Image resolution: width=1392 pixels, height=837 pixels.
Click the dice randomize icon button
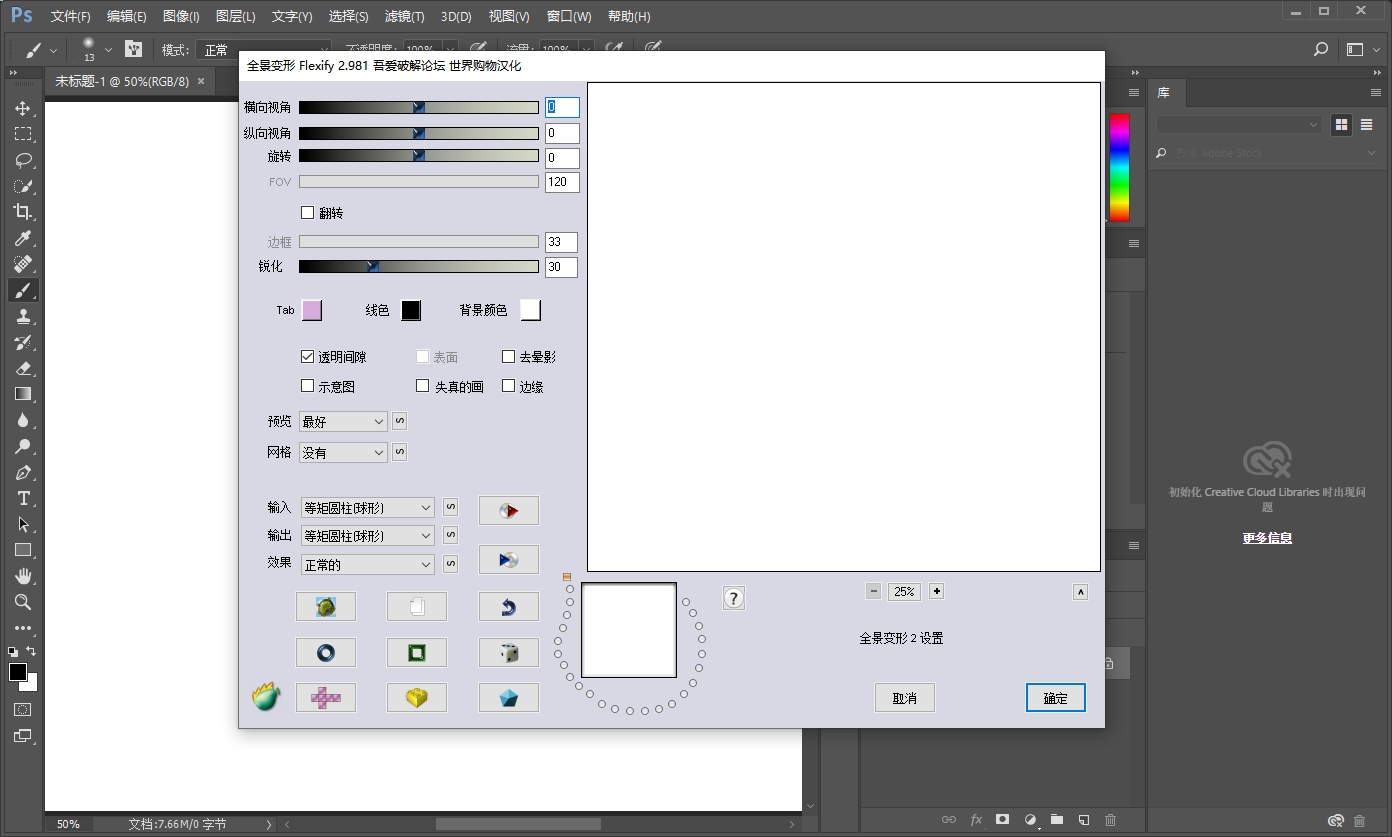point(508,653)
